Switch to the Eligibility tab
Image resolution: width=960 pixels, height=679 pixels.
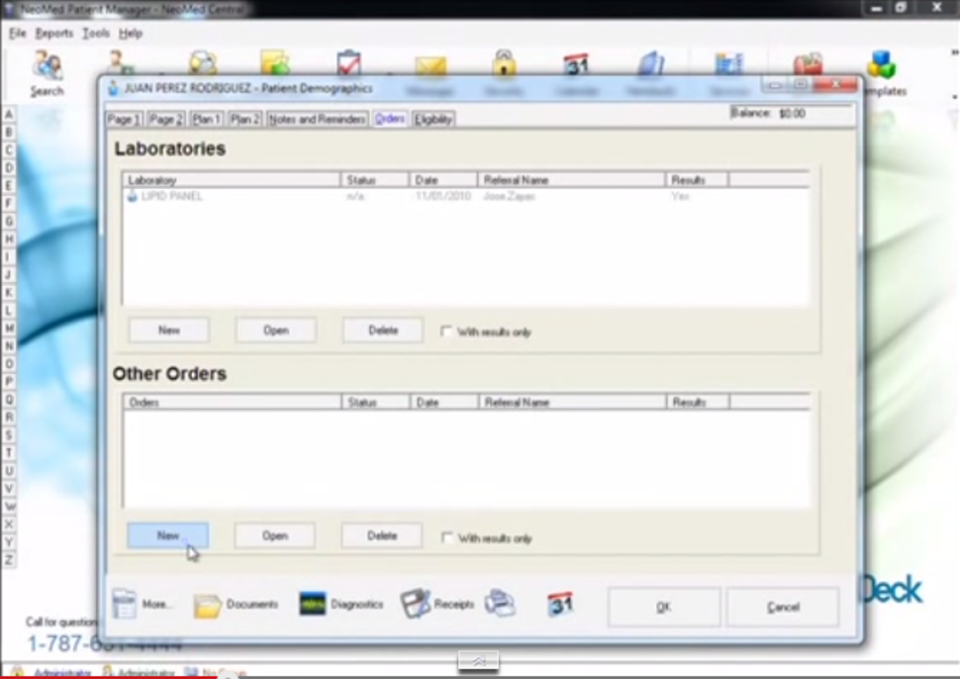pyautogui.click(x=432, y=118)
